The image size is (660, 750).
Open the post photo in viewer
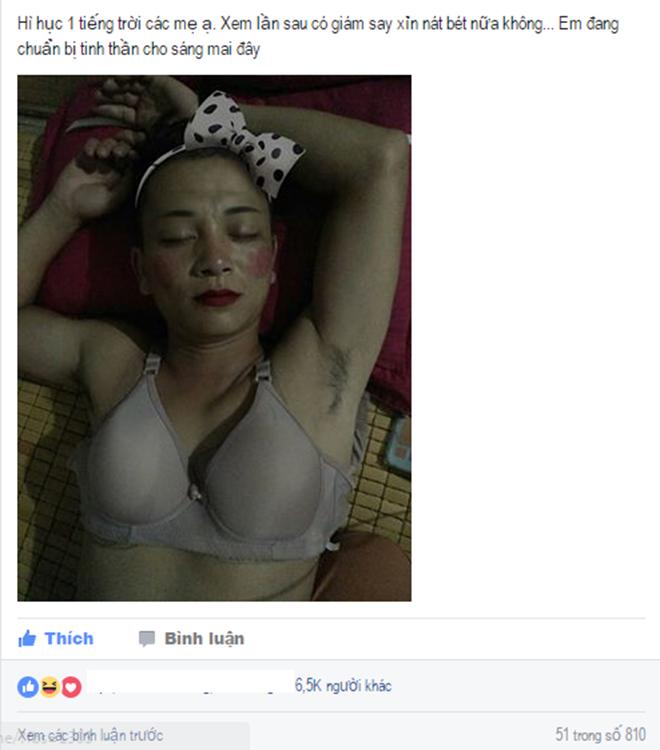(x=214, y=338)
